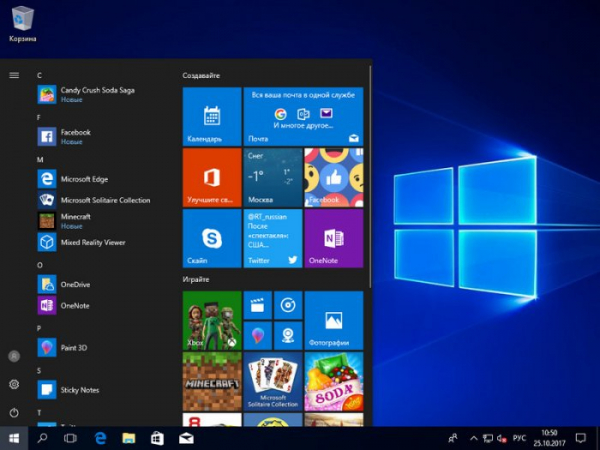Open the Recycle Bin on the desktop

click(23, 24)
